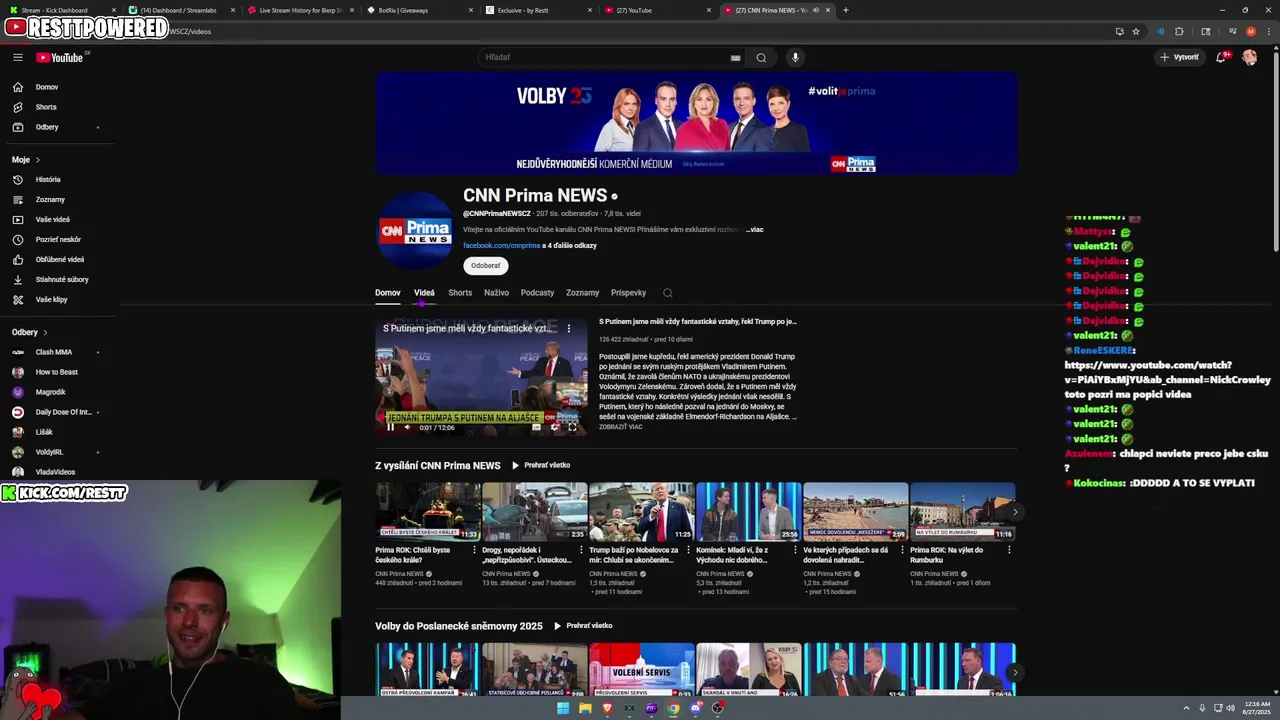Screen dimensions: 1280x720
Task: Click the YouTube logo
Action: click(60, 57)
